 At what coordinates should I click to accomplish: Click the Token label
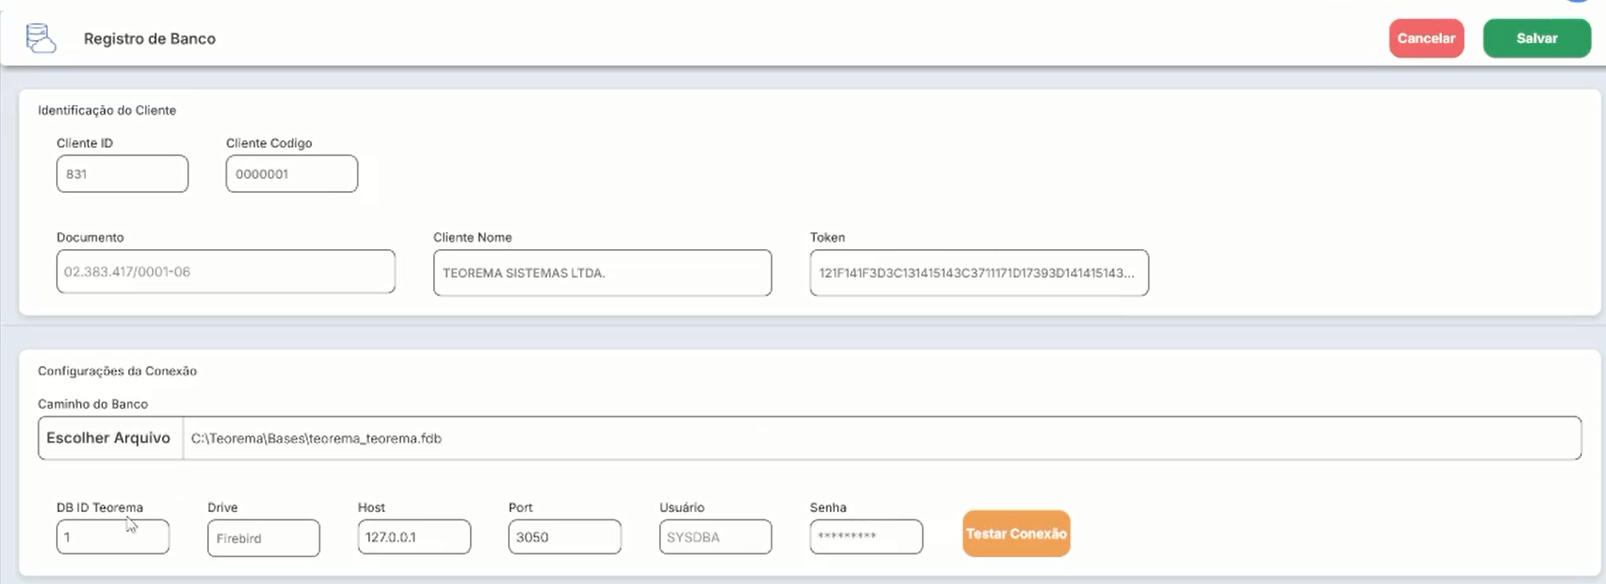827,237
